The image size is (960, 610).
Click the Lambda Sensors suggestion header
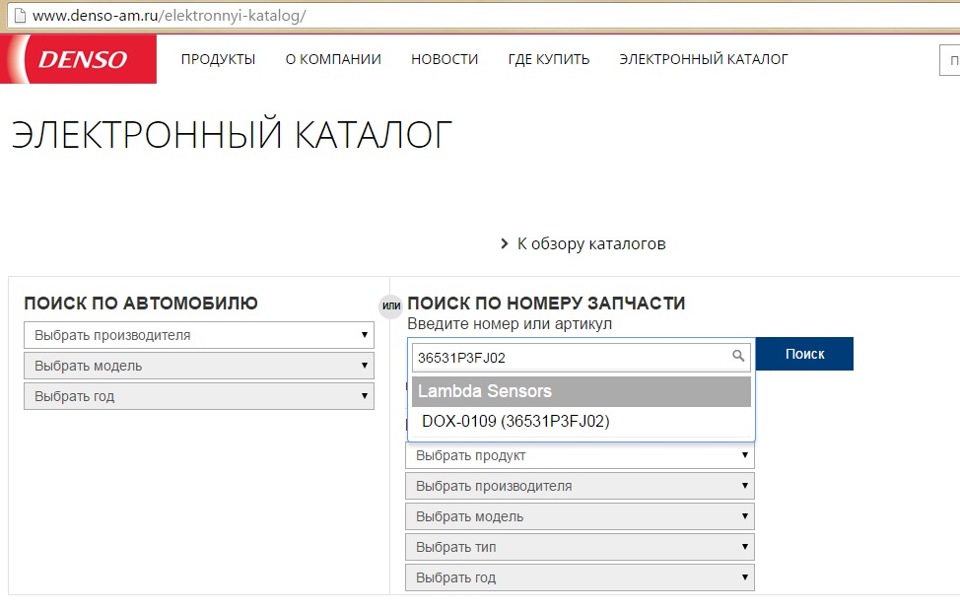point(582,391)
